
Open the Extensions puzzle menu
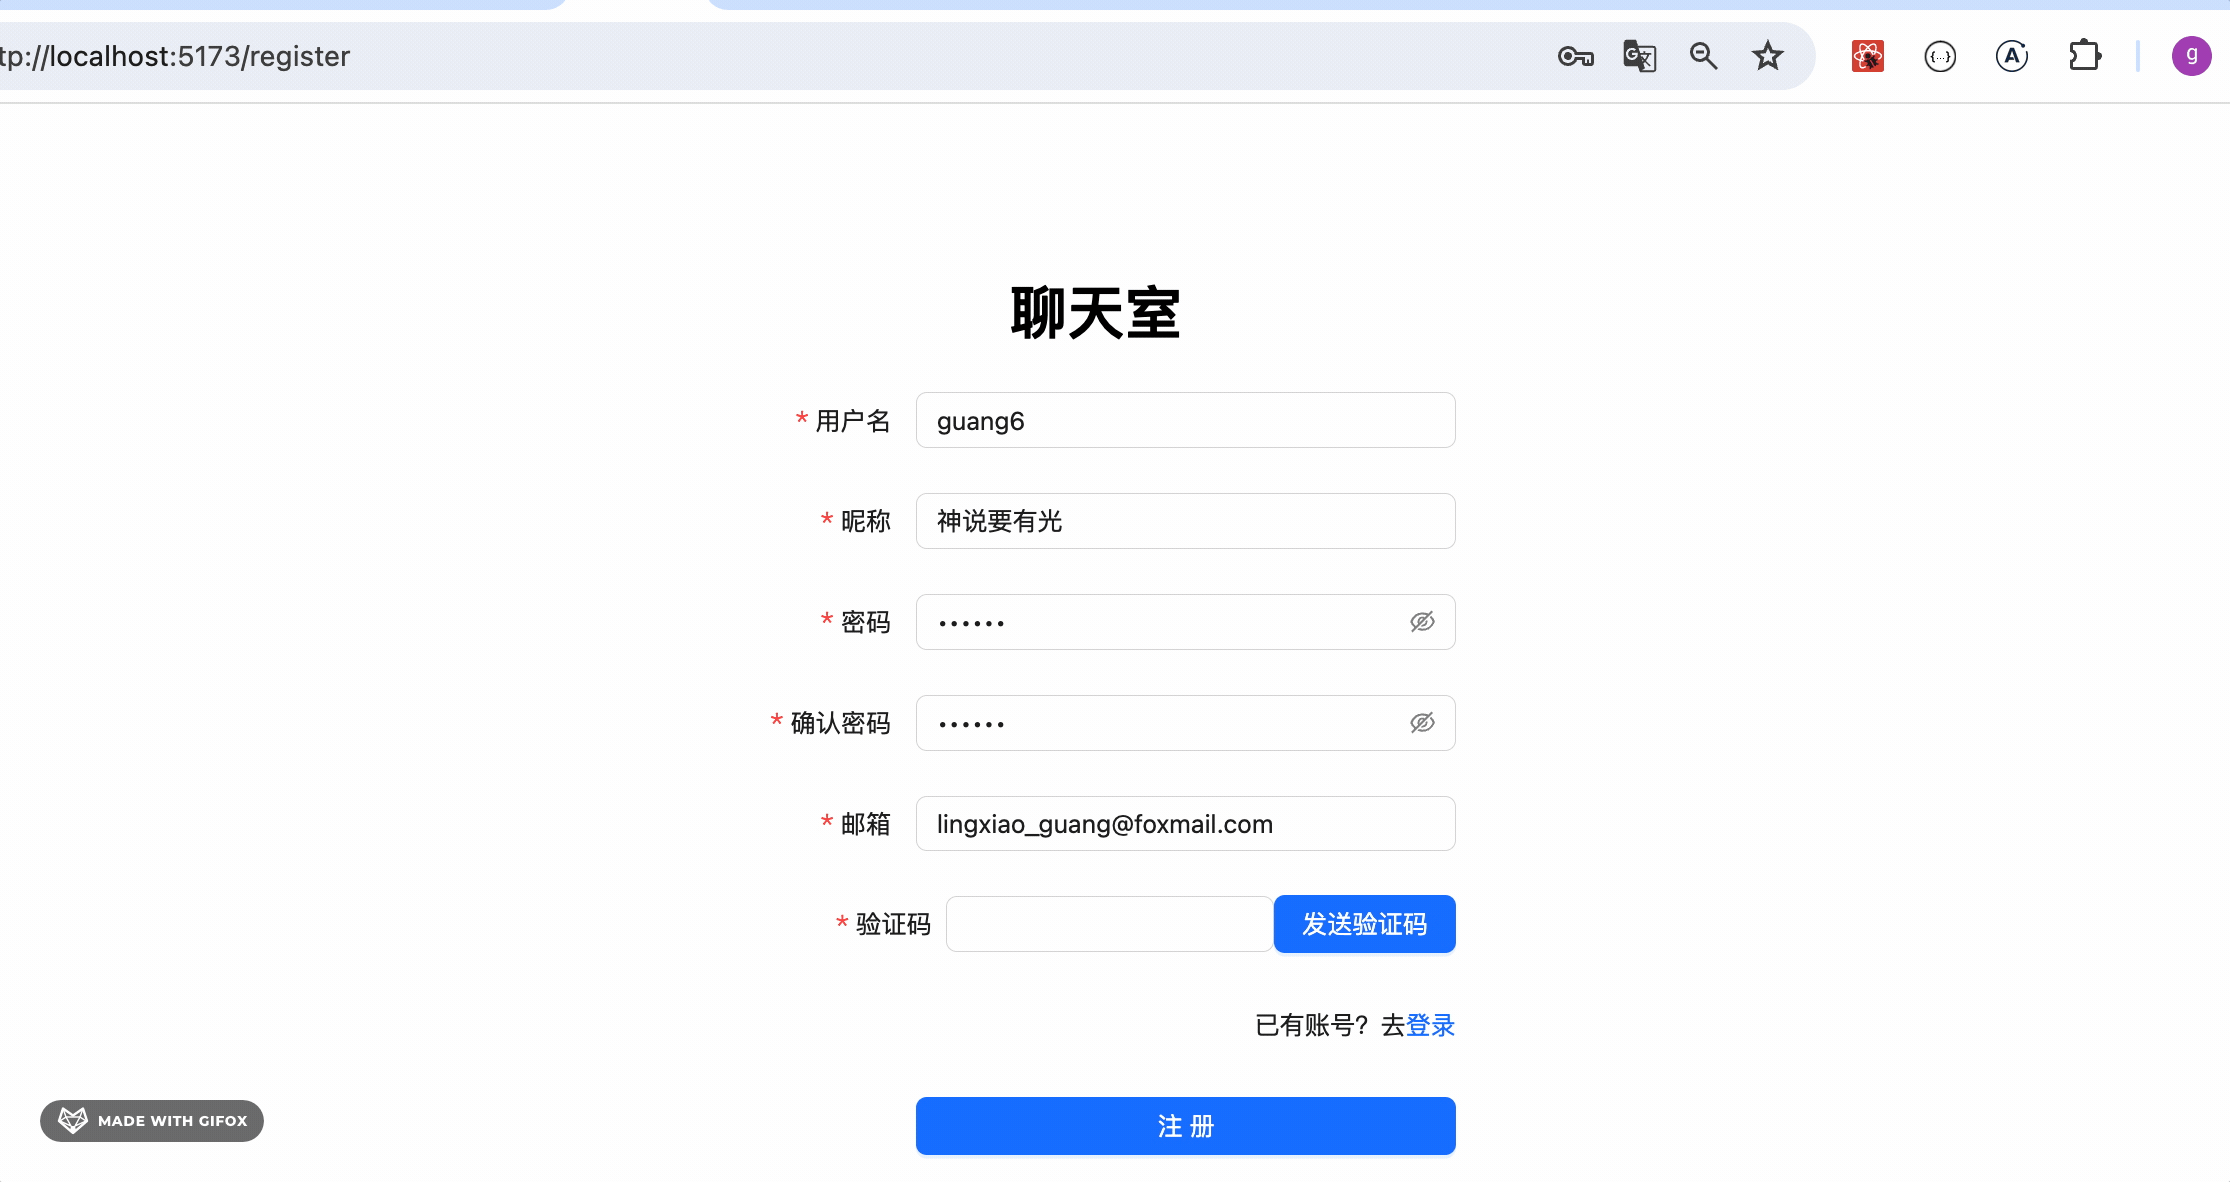[2084, 56]
